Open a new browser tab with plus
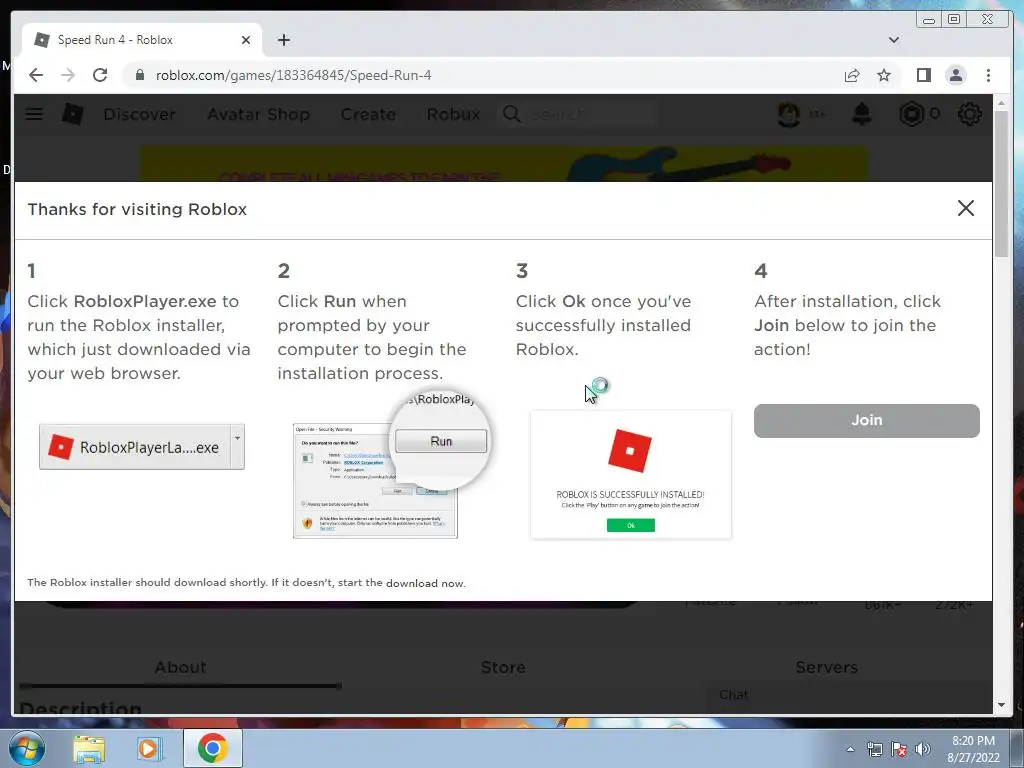 283,40
